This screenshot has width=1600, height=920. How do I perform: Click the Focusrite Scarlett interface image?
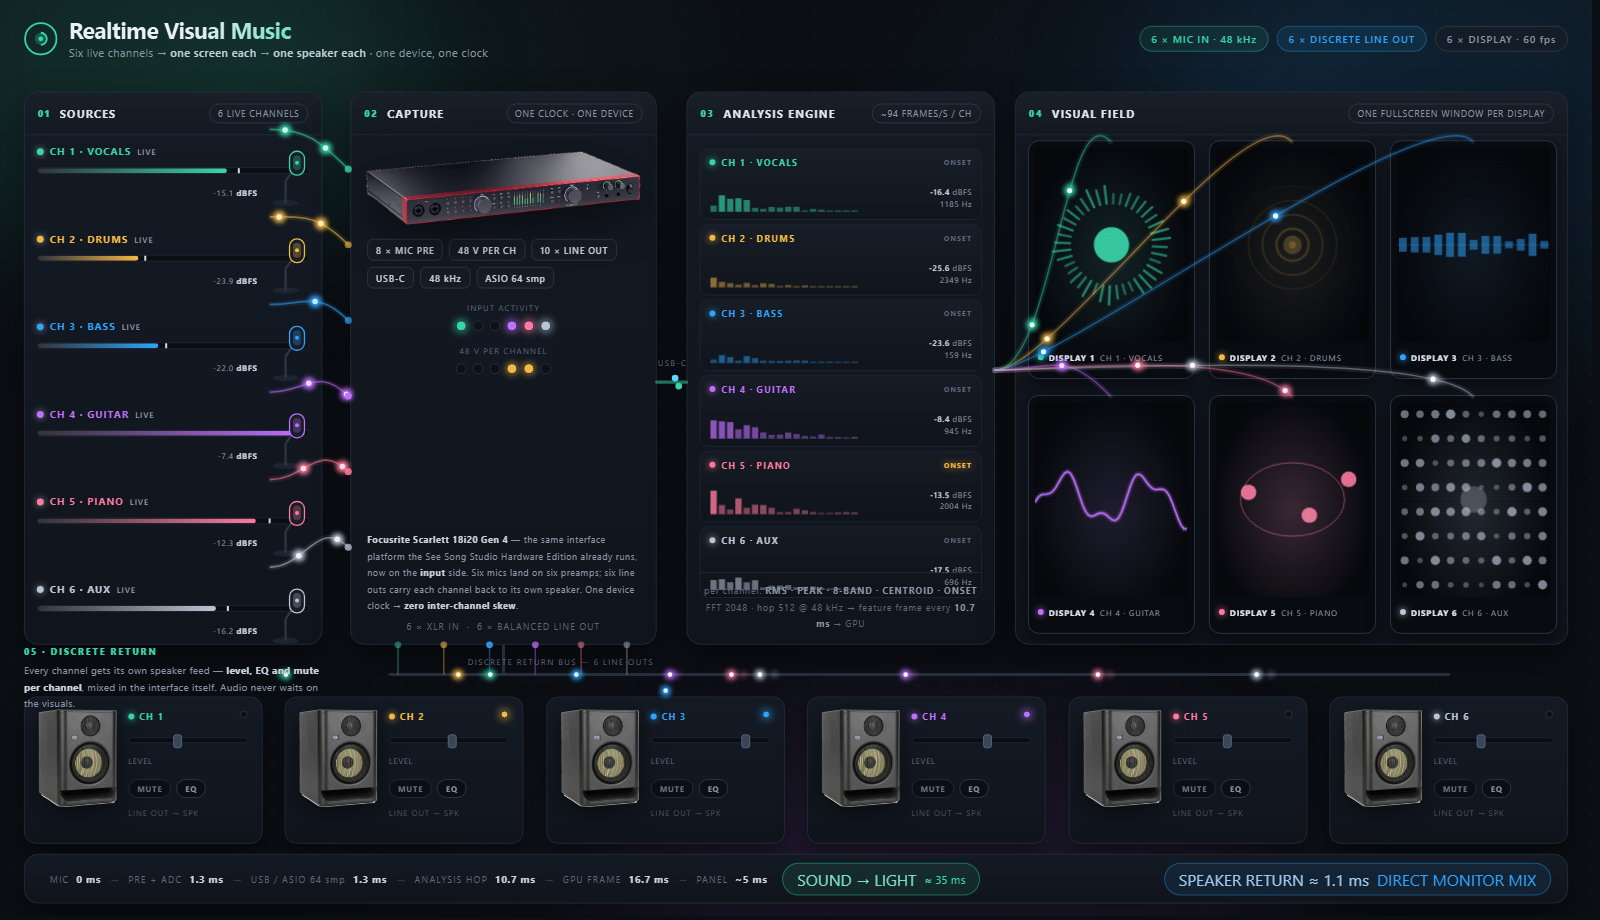503,187
